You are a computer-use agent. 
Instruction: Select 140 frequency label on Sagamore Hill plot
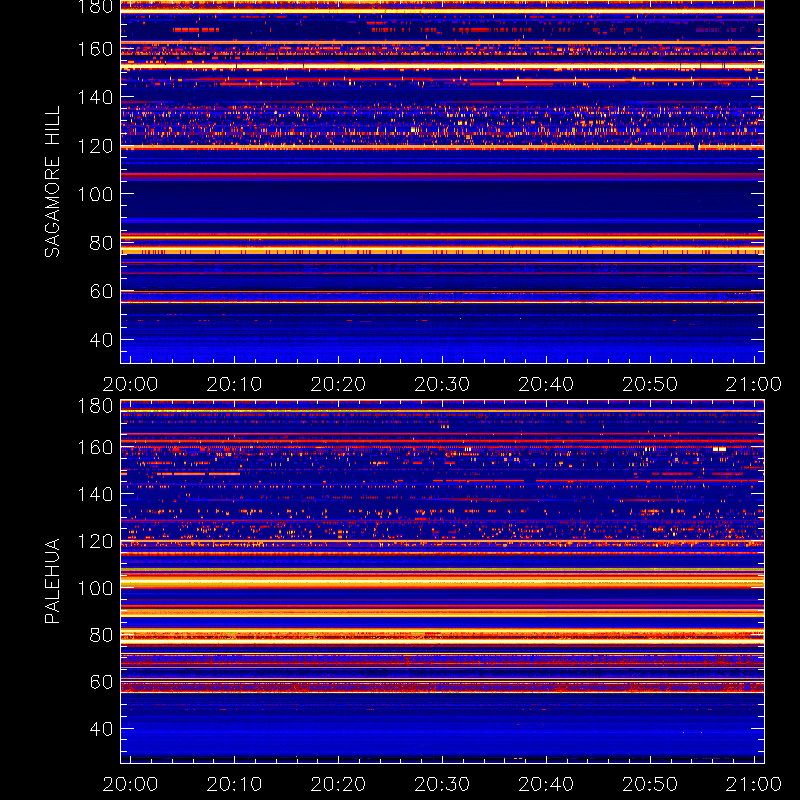click(95, 97)
